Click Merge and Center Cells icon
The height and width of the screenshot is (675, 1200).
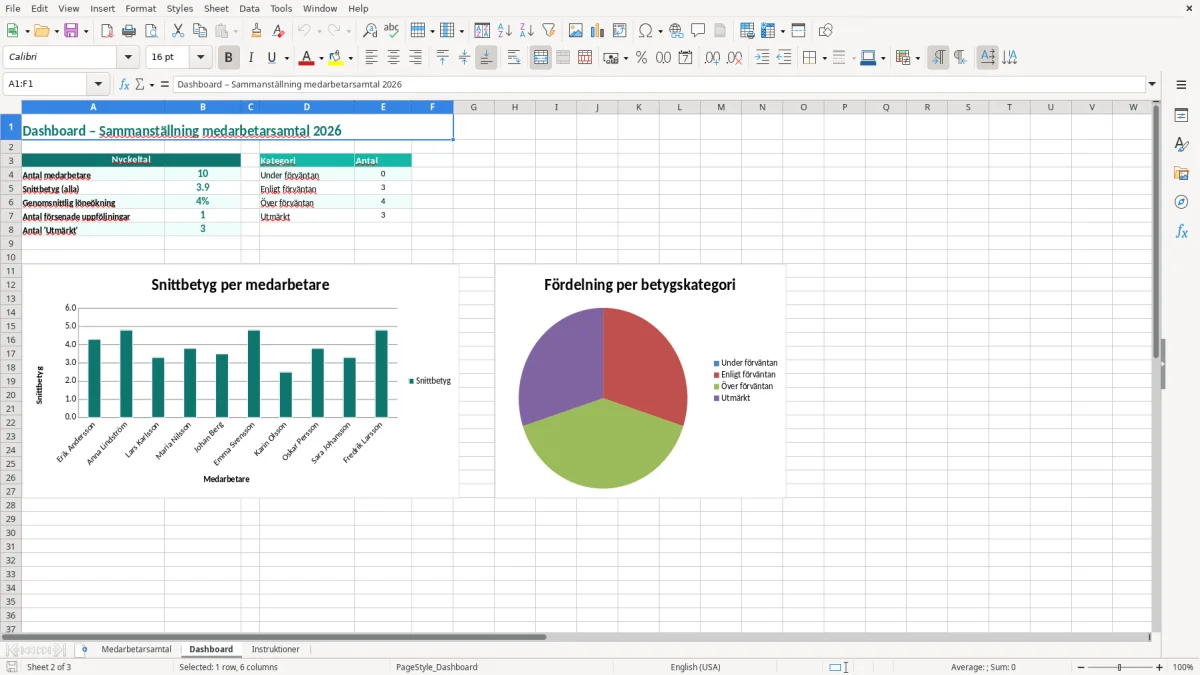[541, 58]
